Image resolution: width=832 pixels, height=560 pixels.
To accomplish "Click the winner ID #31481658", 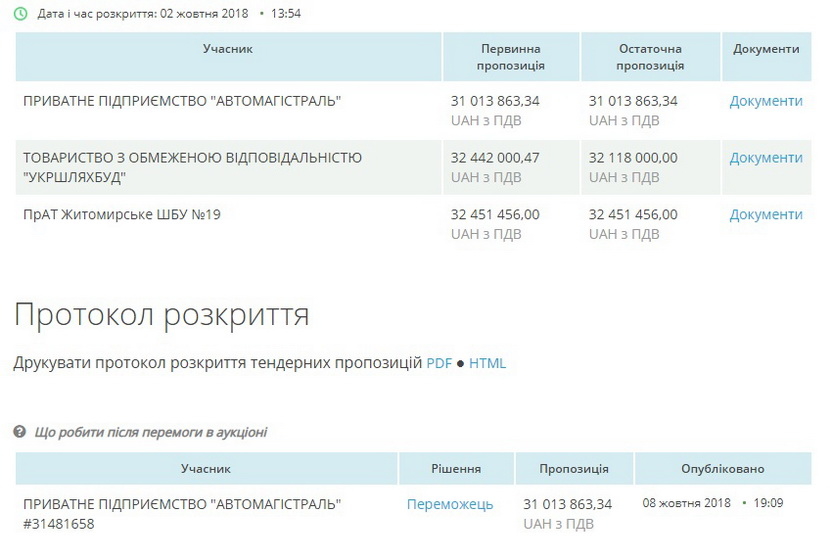I will 59,523.
